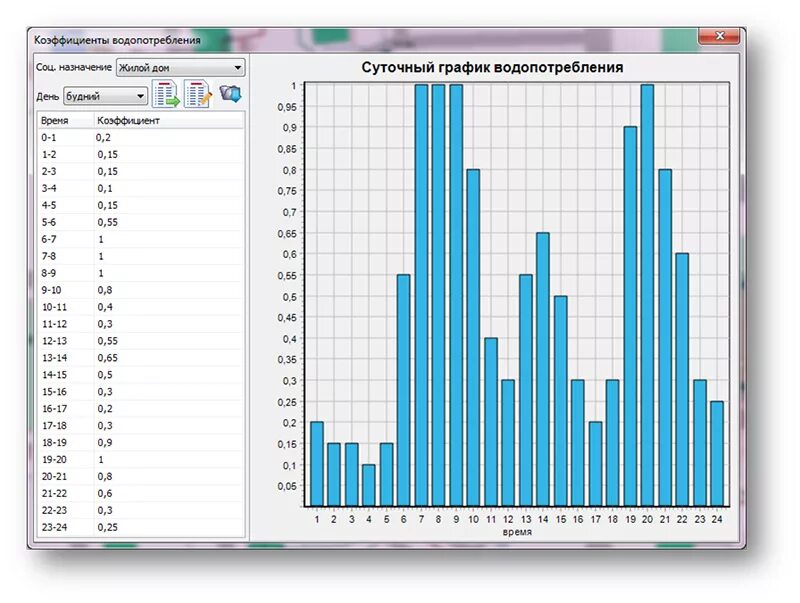Click coefficient 0,6 in the 21-22 row

tap(105, 493)
